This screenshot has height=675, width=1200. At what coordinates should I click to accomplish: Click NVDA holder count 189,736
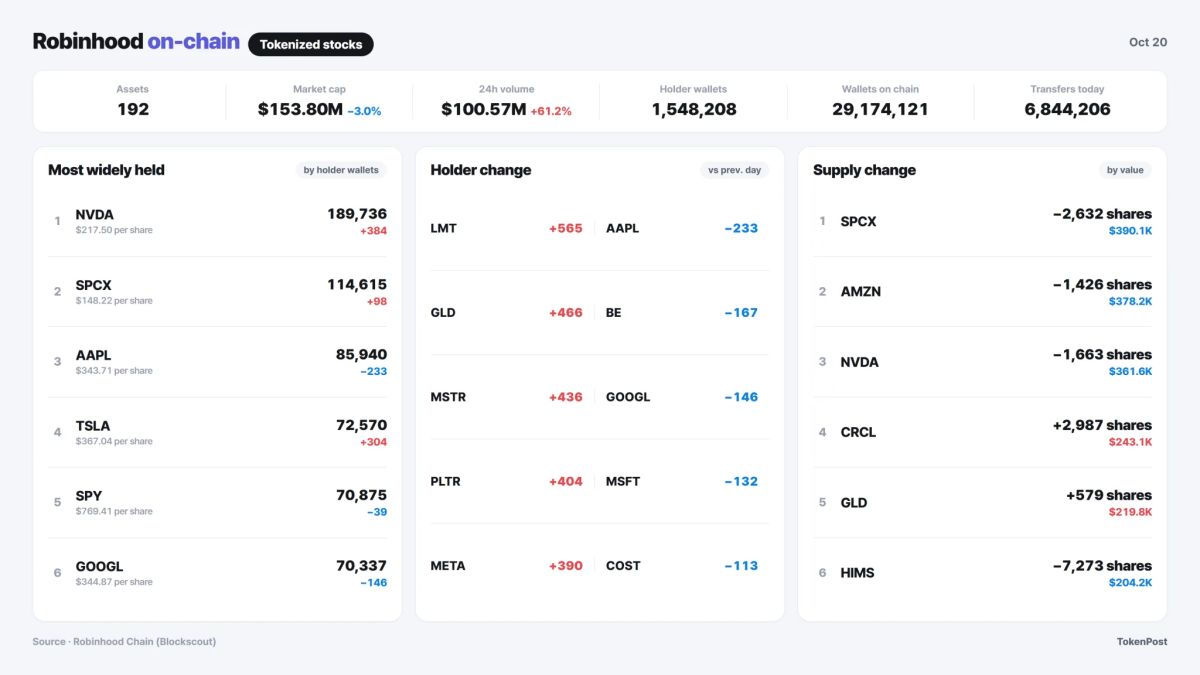coord(357,214)
